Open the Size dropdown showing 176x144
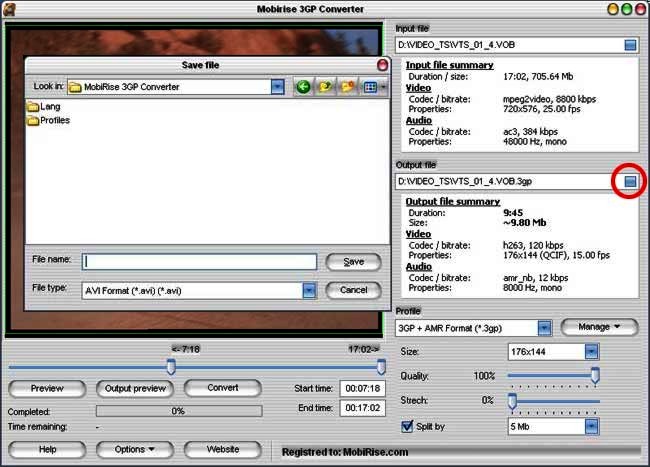This screenshot has width=650, height=467. click(x=592, y=352)
